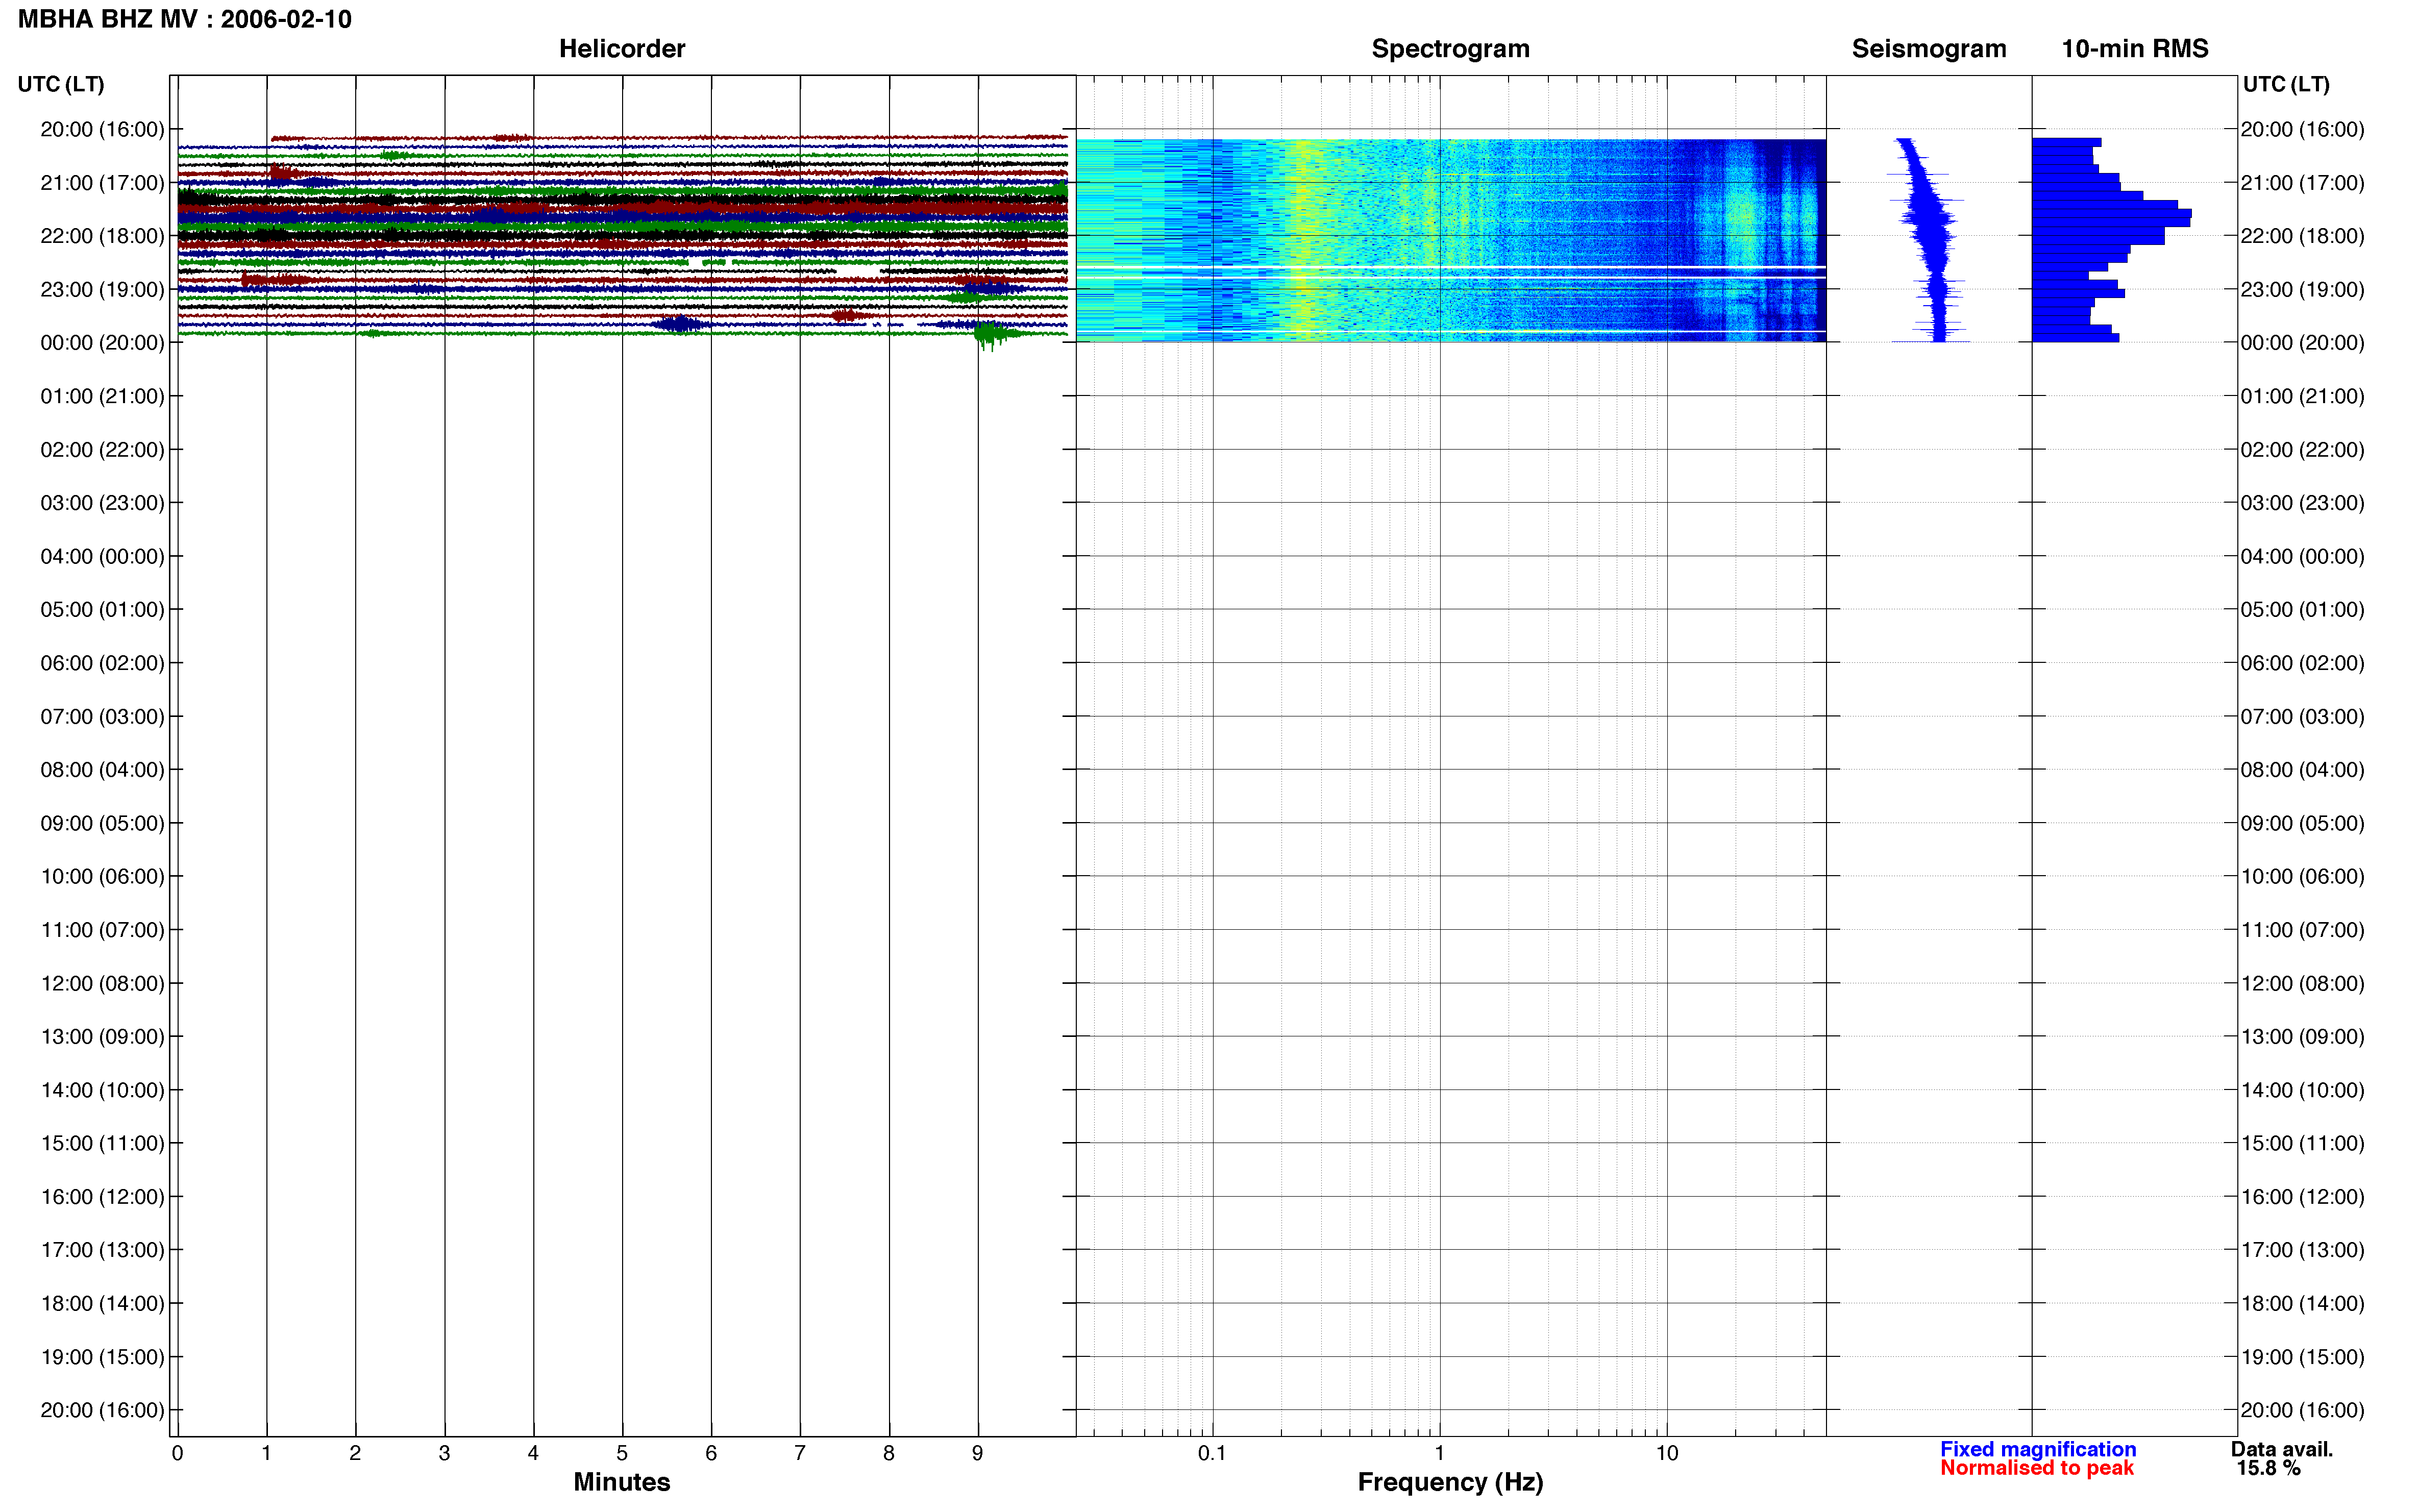Click tick '5' on the Minutes axis
The image size is (2419, 1512).
(622, 1454)
